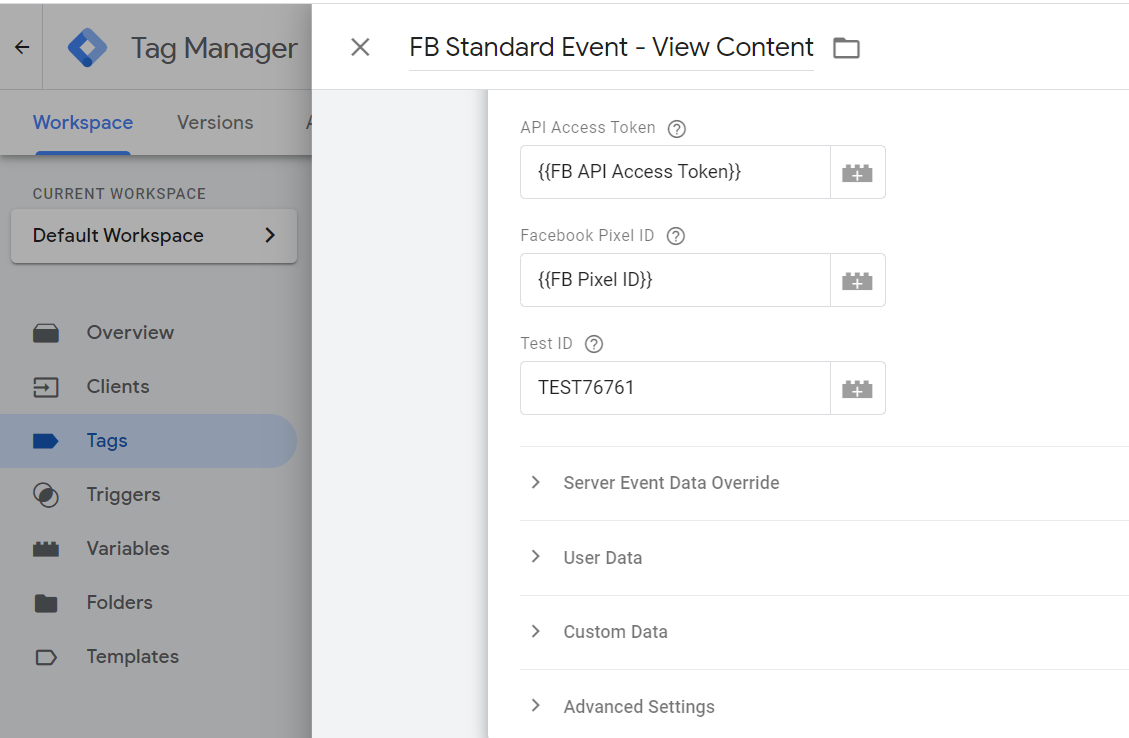The height and width of the screenshot is (738, 1129).
Task: Edit the API Access Token input
Action: point(675,172)
